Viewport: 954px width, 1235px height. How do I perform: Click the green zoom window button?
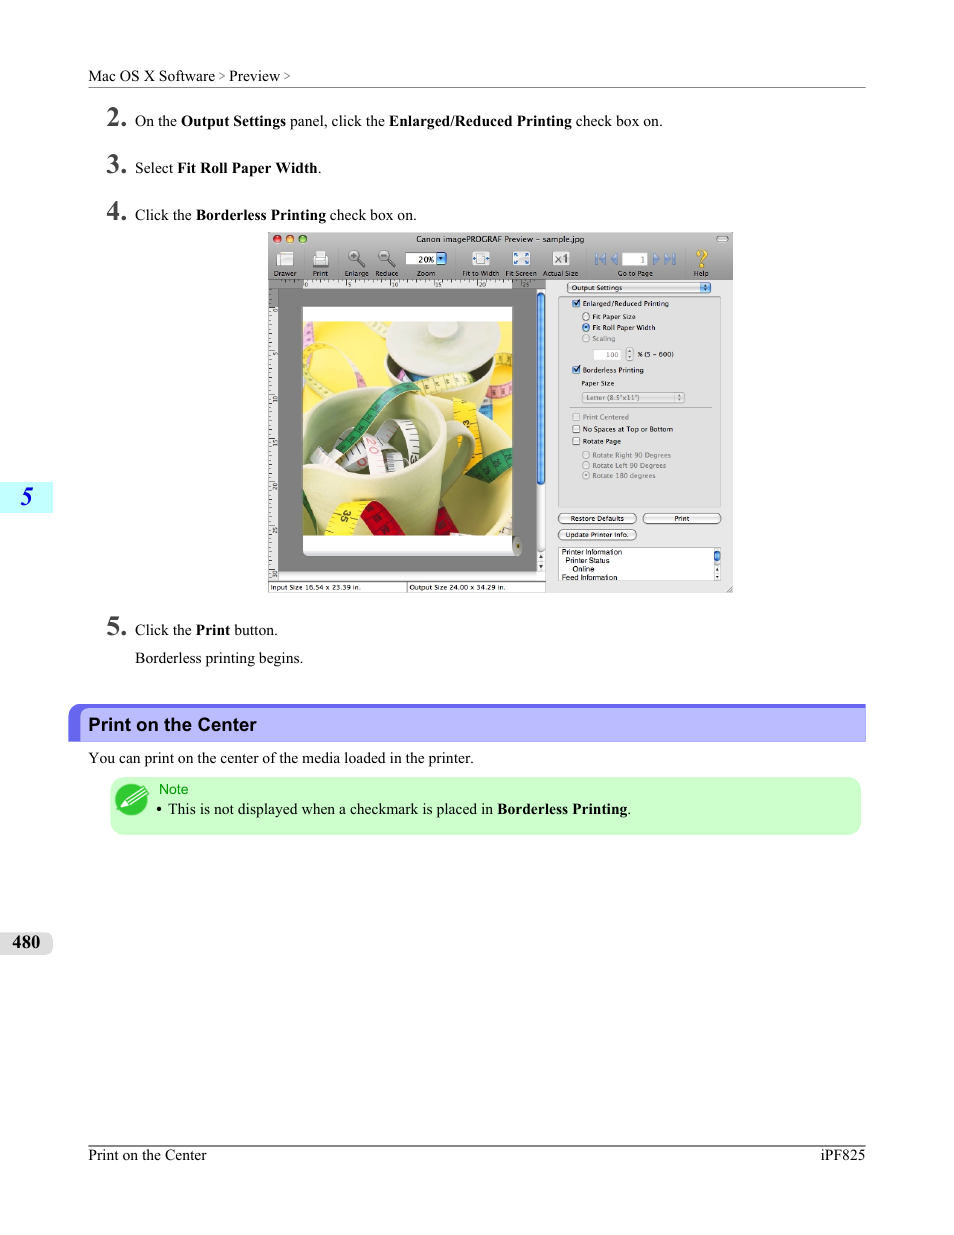coord(302,239)
